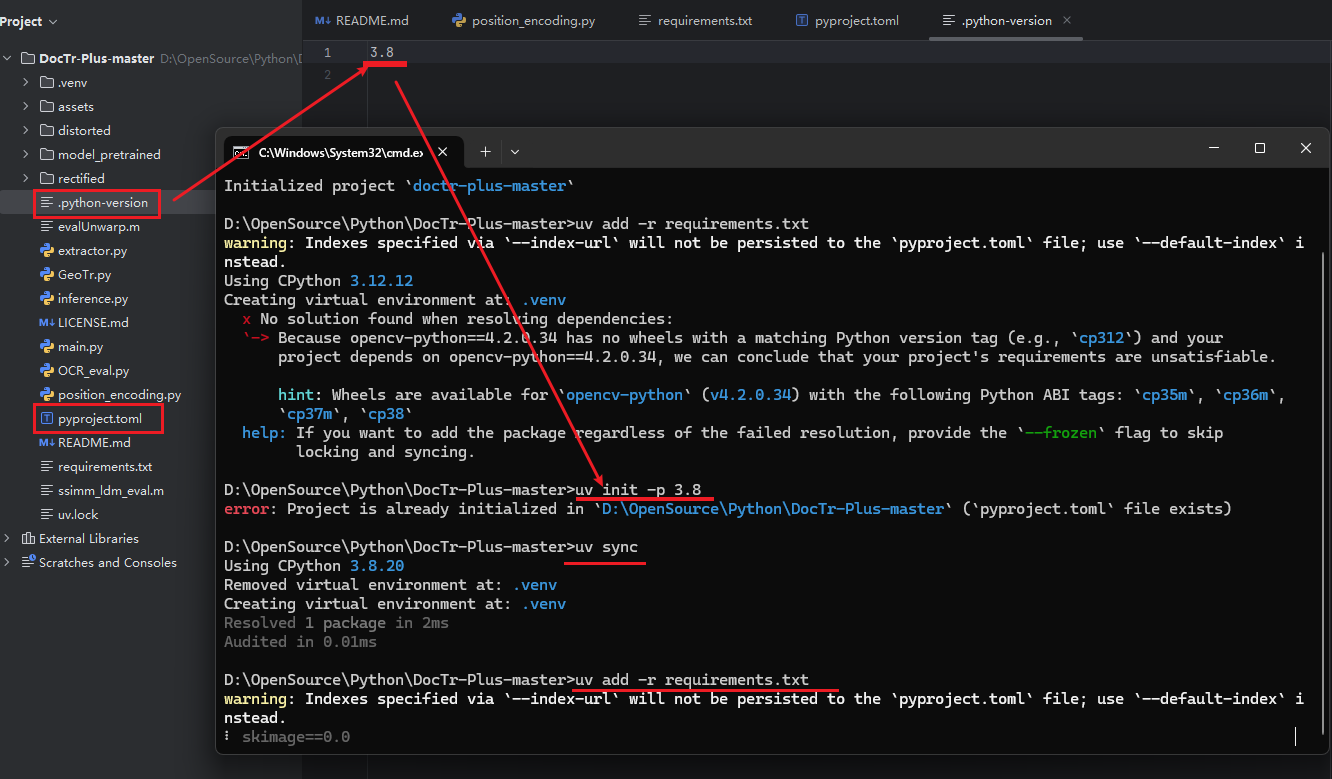1332x779 pixels.
Task: Expand the assets folder chevron
Action: [27, 106]
